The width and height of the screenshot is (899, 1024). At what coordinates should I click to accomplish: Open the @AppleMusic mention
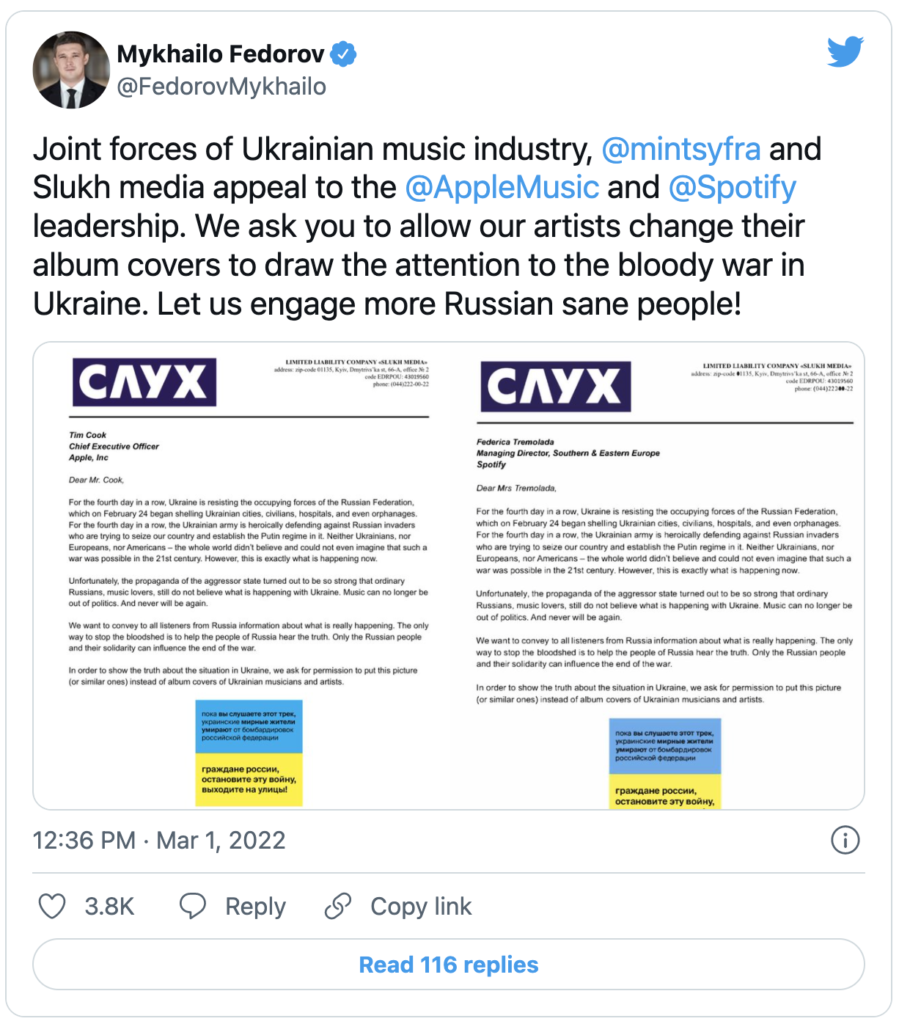[502, 187]
